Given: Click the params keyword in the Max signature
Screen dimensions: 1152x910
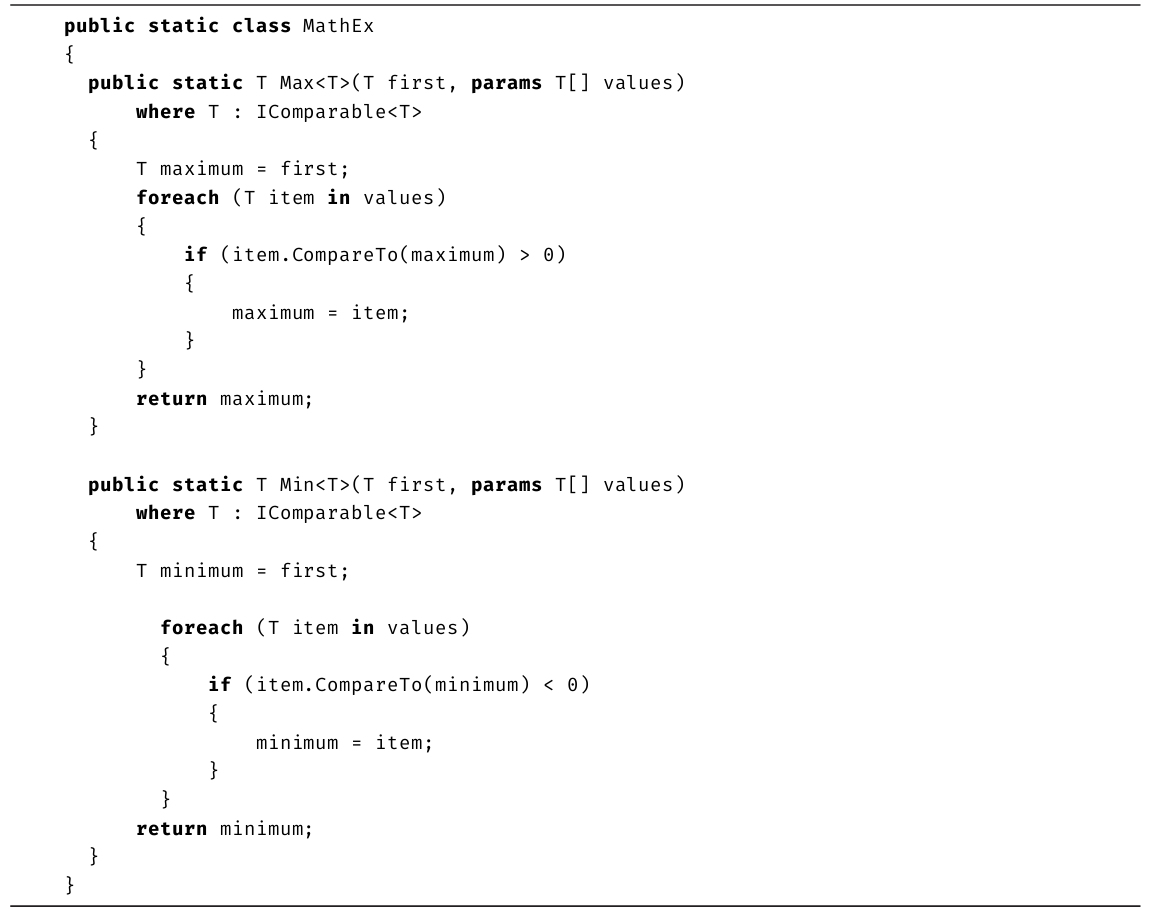Looking at the screenshot, I should coord(506,83).
